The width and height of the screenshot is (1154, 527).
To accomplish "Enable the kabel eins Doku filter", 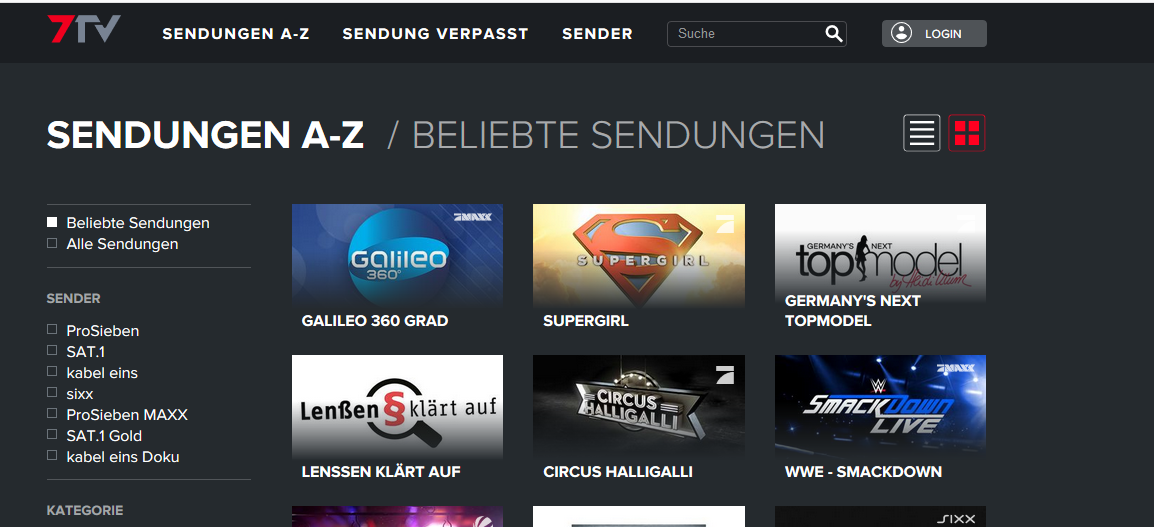I will (x=52, y=455).
